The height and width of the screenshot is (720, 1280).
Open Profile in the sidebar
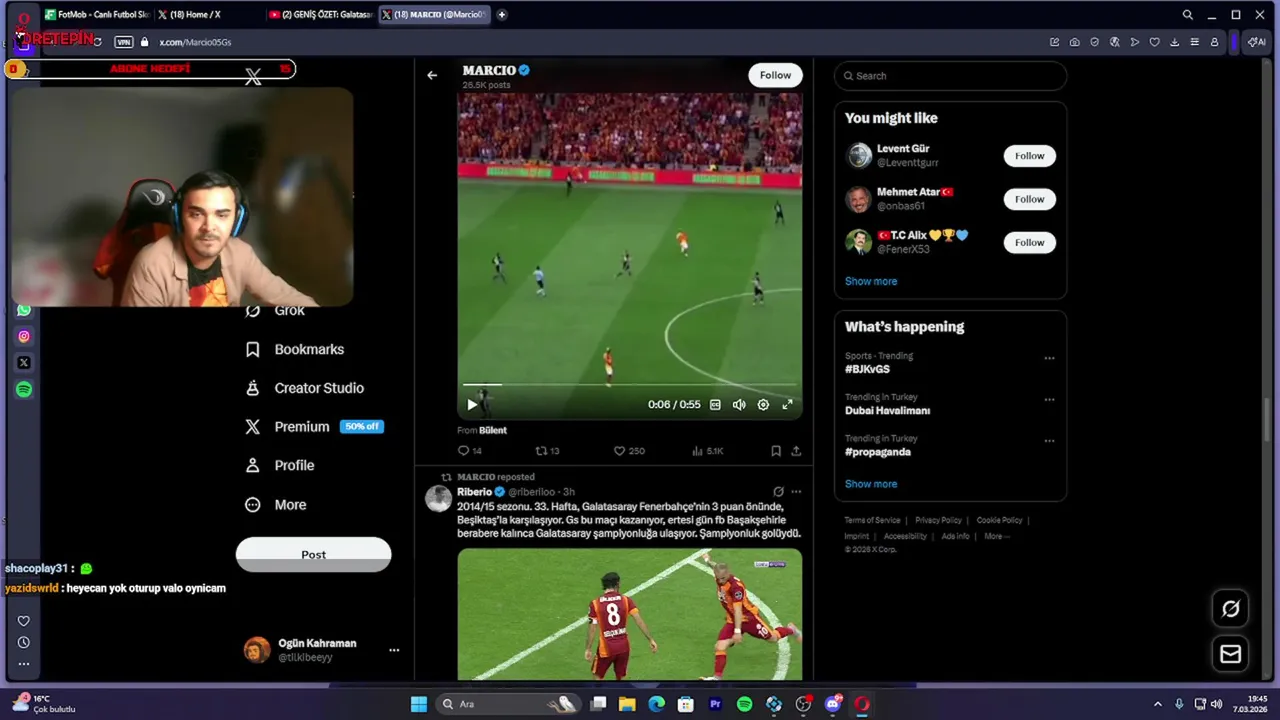[x=280, y=466]
